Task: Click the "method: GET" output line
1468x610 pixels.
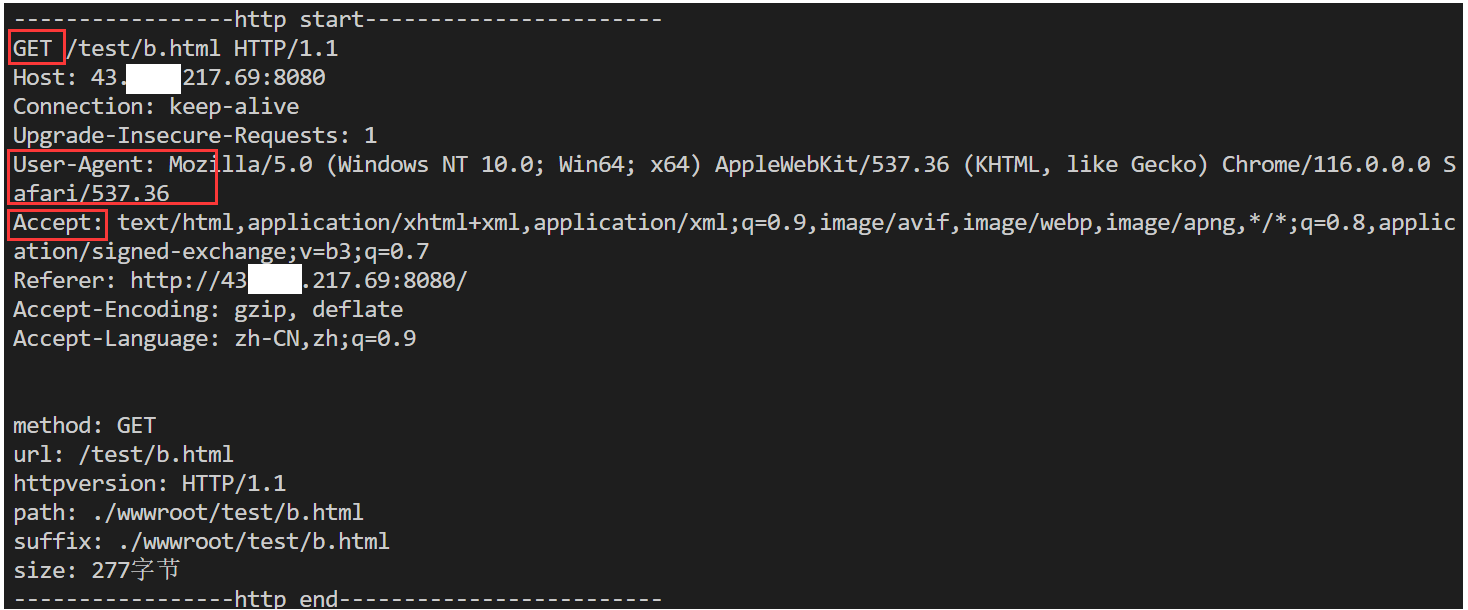Action: (84, 426)
